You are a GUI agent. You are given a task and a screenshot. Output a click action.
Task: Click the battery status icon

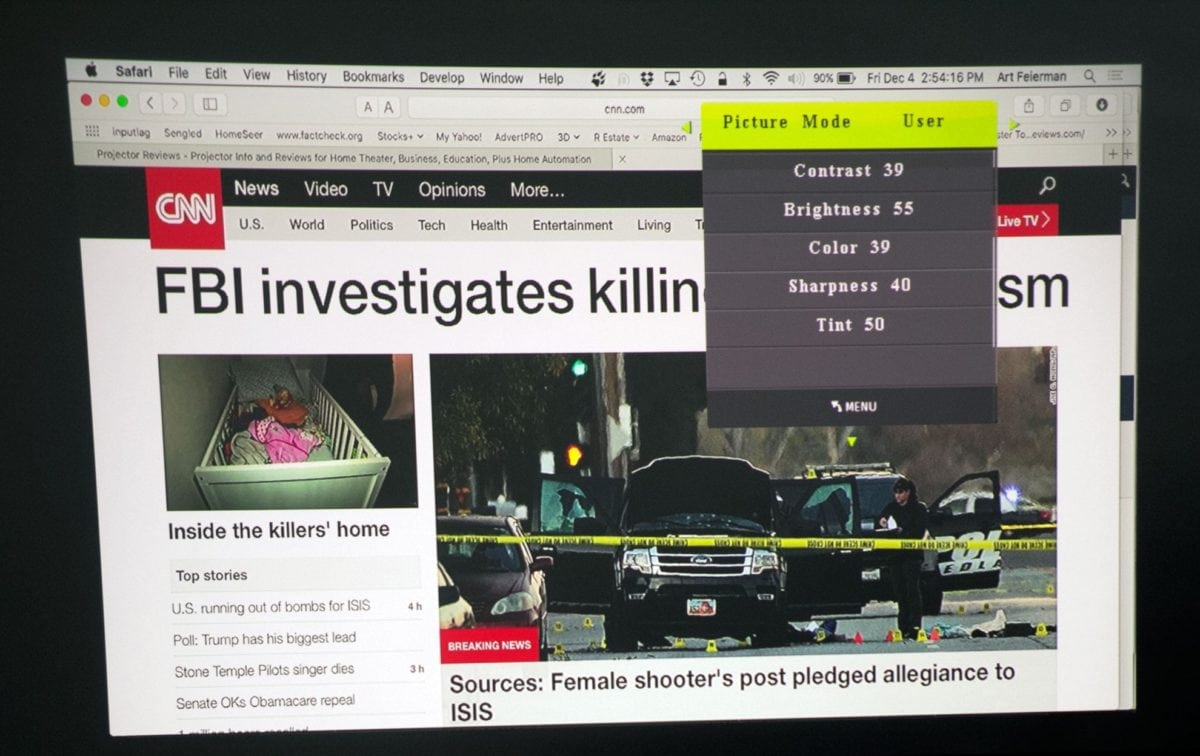[846, 78]
